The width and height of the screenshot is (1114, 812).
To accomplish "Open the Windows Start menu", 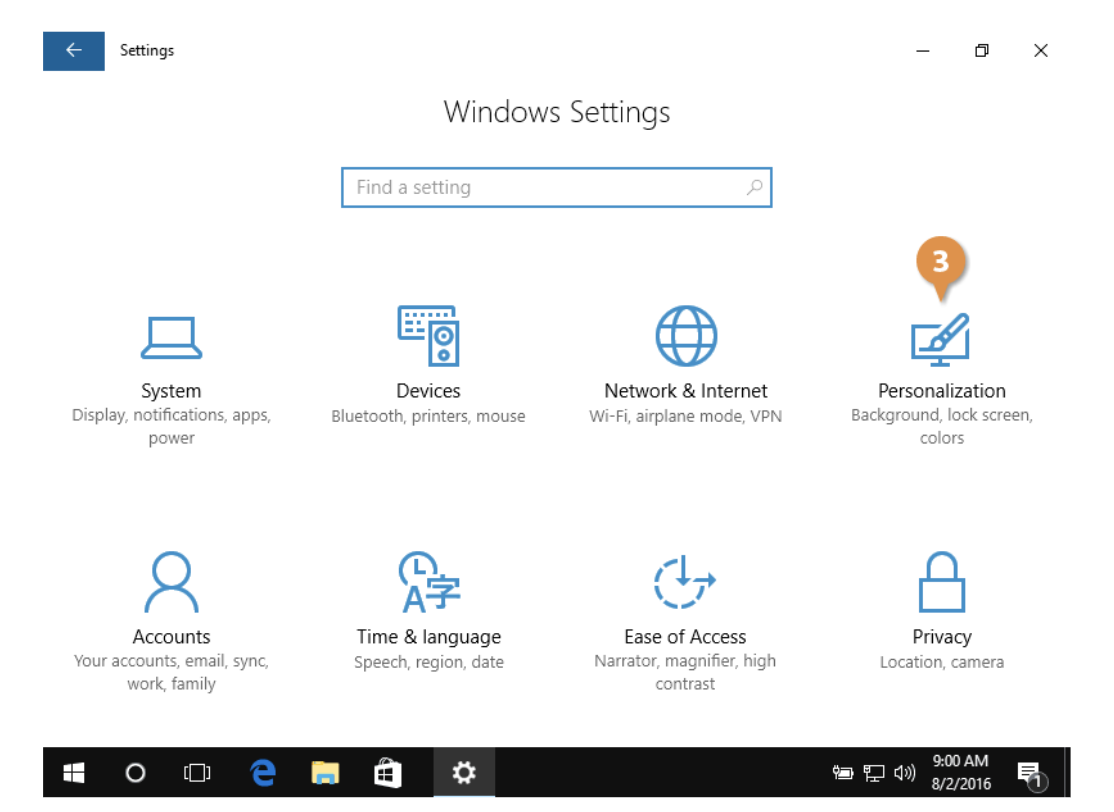I will point(74,773).
